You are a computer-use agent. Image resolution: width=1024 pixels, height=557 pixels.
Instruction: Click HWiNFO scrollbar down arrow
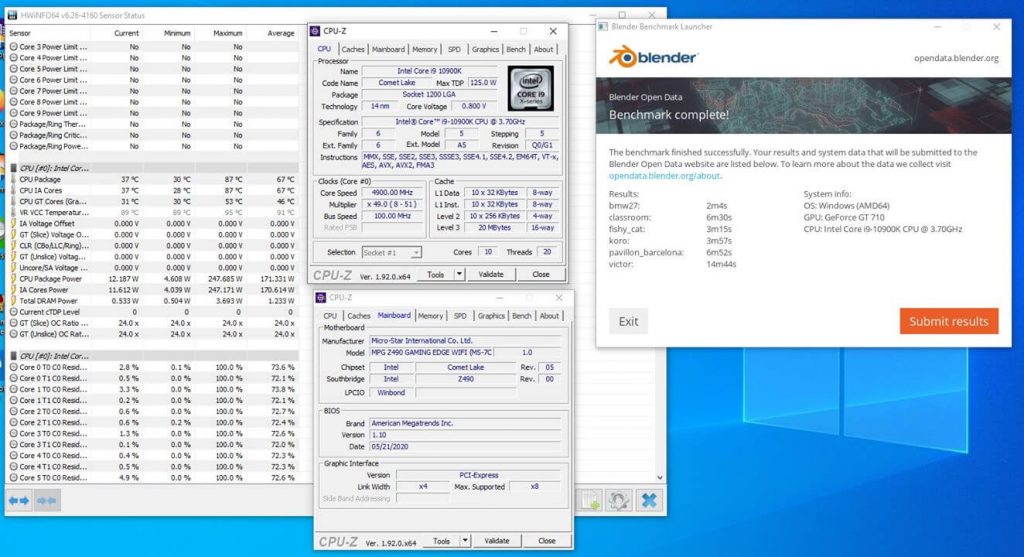coord(660,477)
